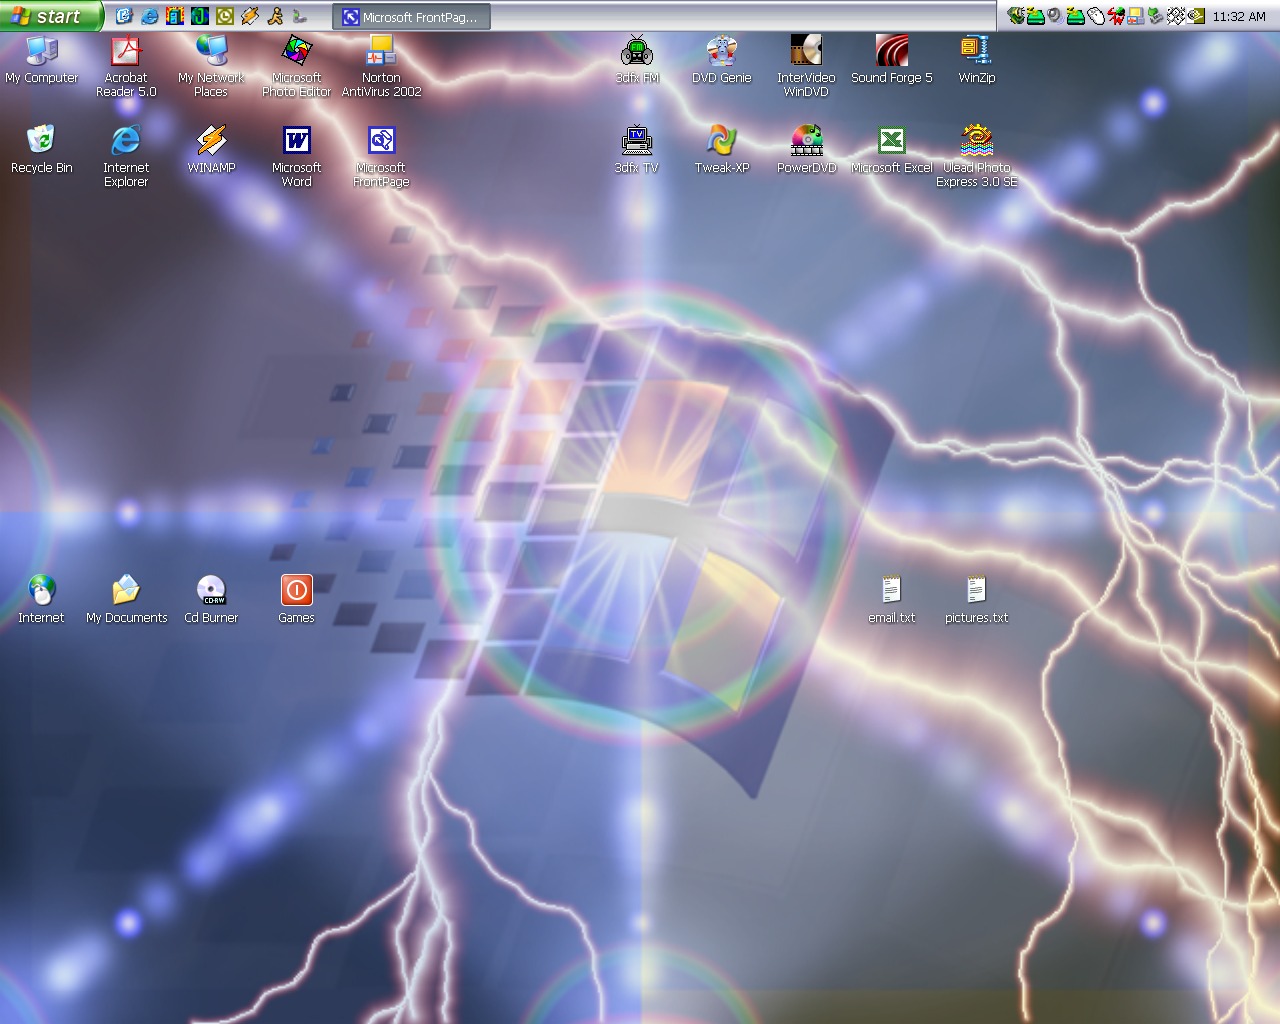Open the My Documents folder icon
The height and width of the screenshot is (1024, 1280).
[126, 600]
